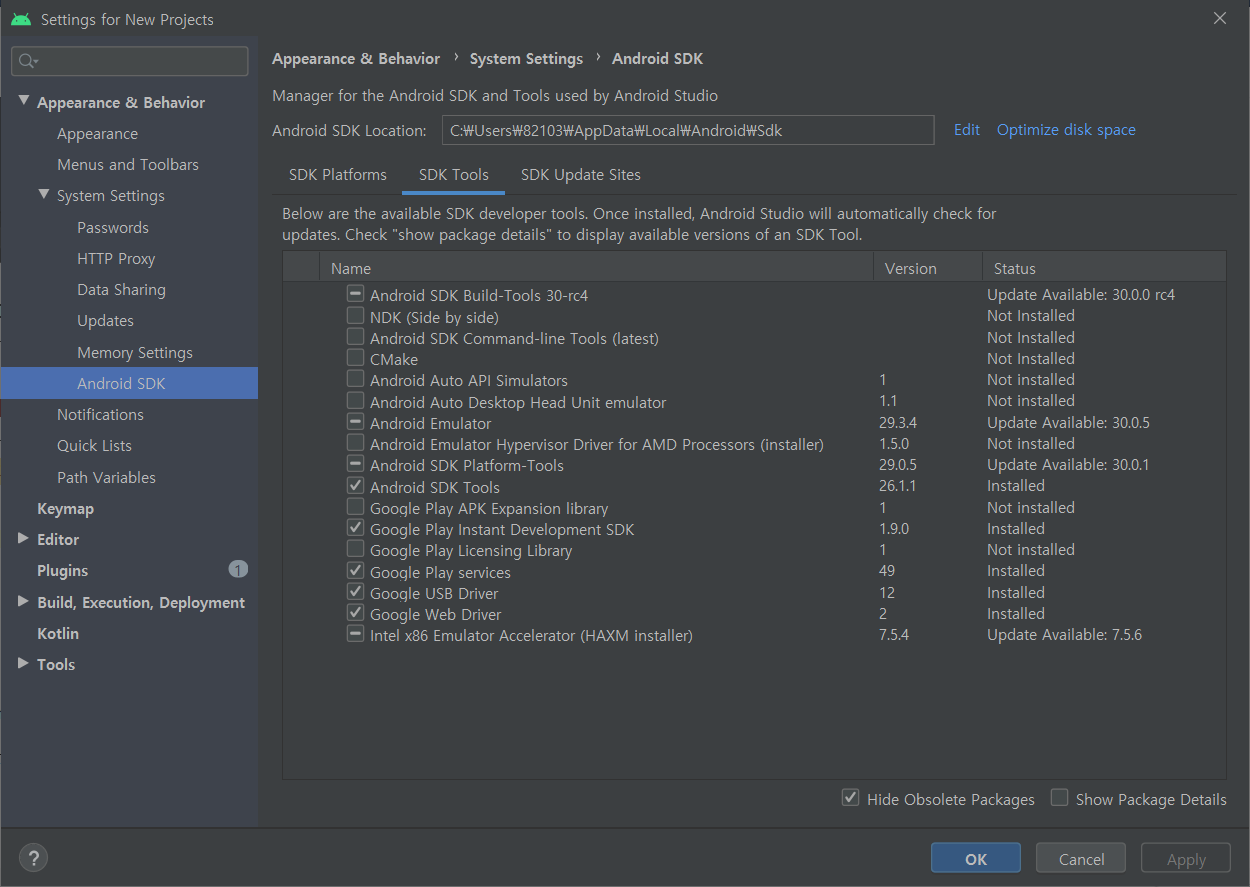Click version value "26.1.1"
Screen dimensions: 1250x887
click(898, 486)
